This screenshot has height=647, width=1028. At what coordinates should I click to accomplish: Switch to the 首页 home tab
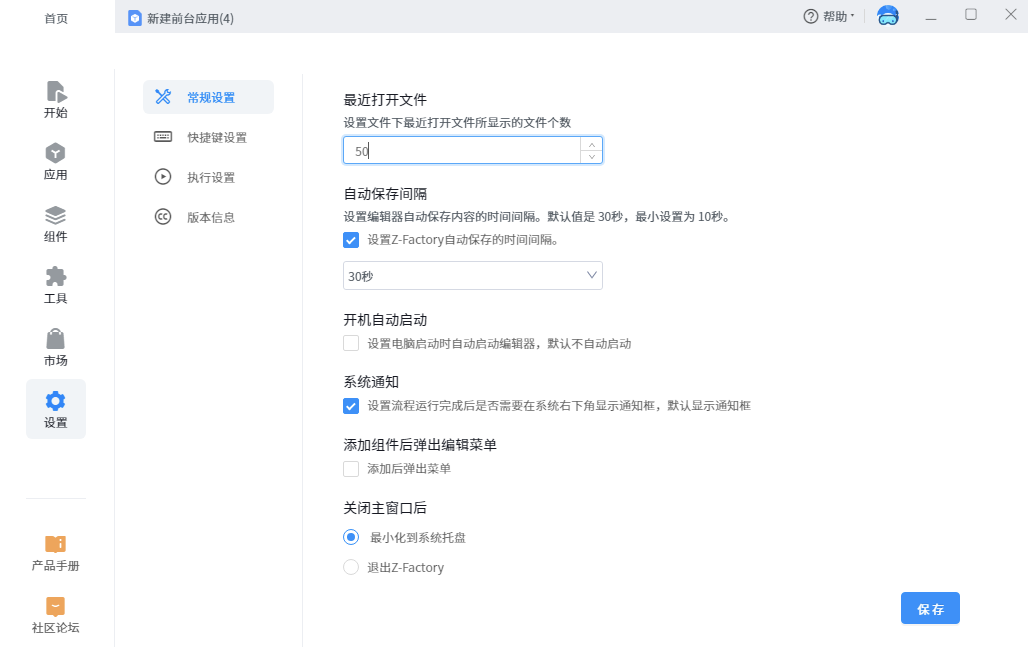point(56,18)
